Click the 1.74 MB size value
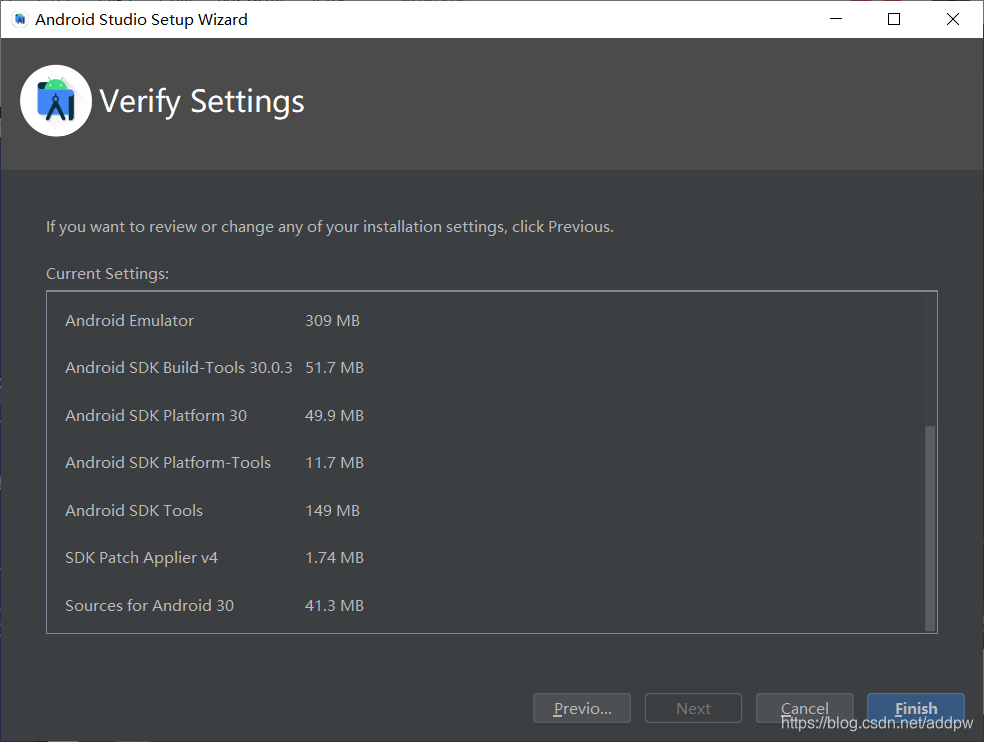Viewport: 984px width, 742px height. point(334,557)
